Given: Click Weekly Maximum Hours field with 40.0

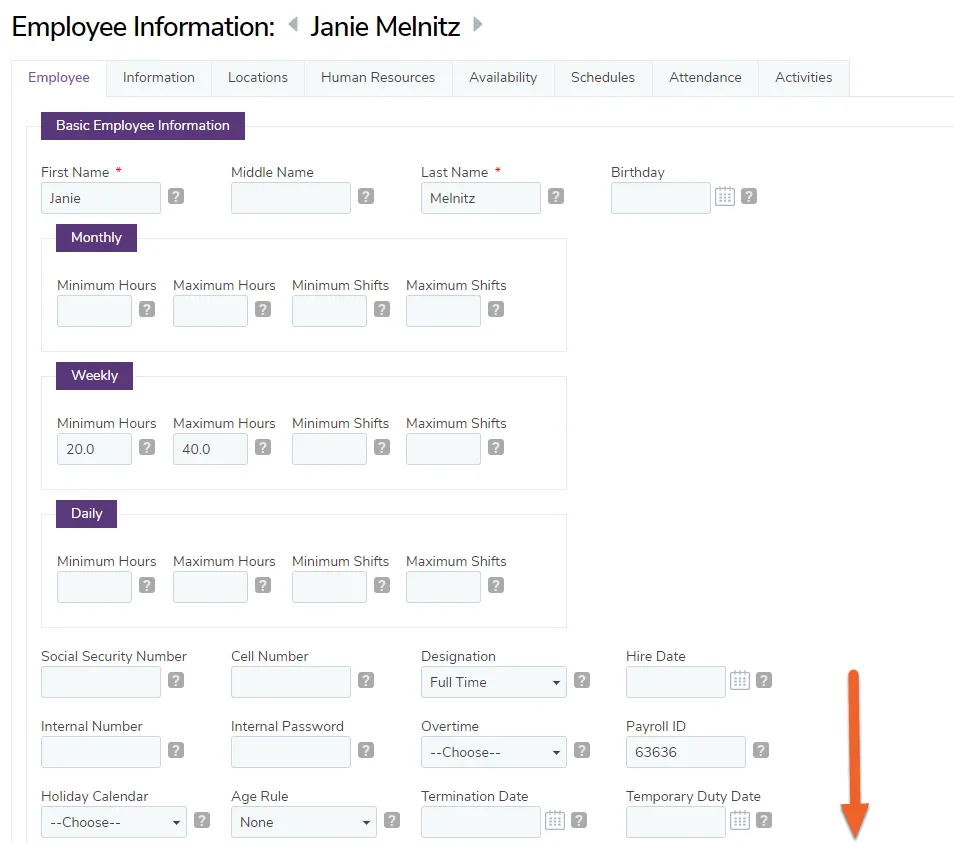Looking at the screenshot, I should tap(211, 449).
